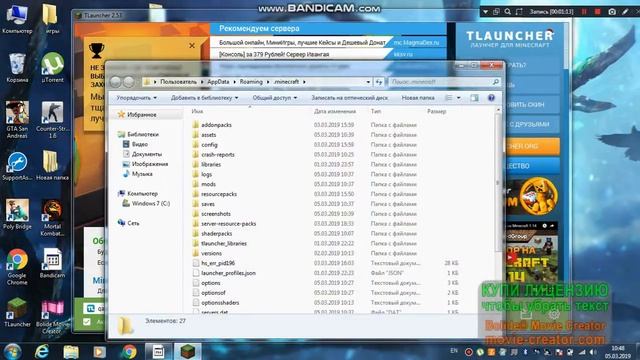The height and width of the screenshot is (360, 640).
Task: Sort by the Тип column header
Action: (x=376, y=111)
